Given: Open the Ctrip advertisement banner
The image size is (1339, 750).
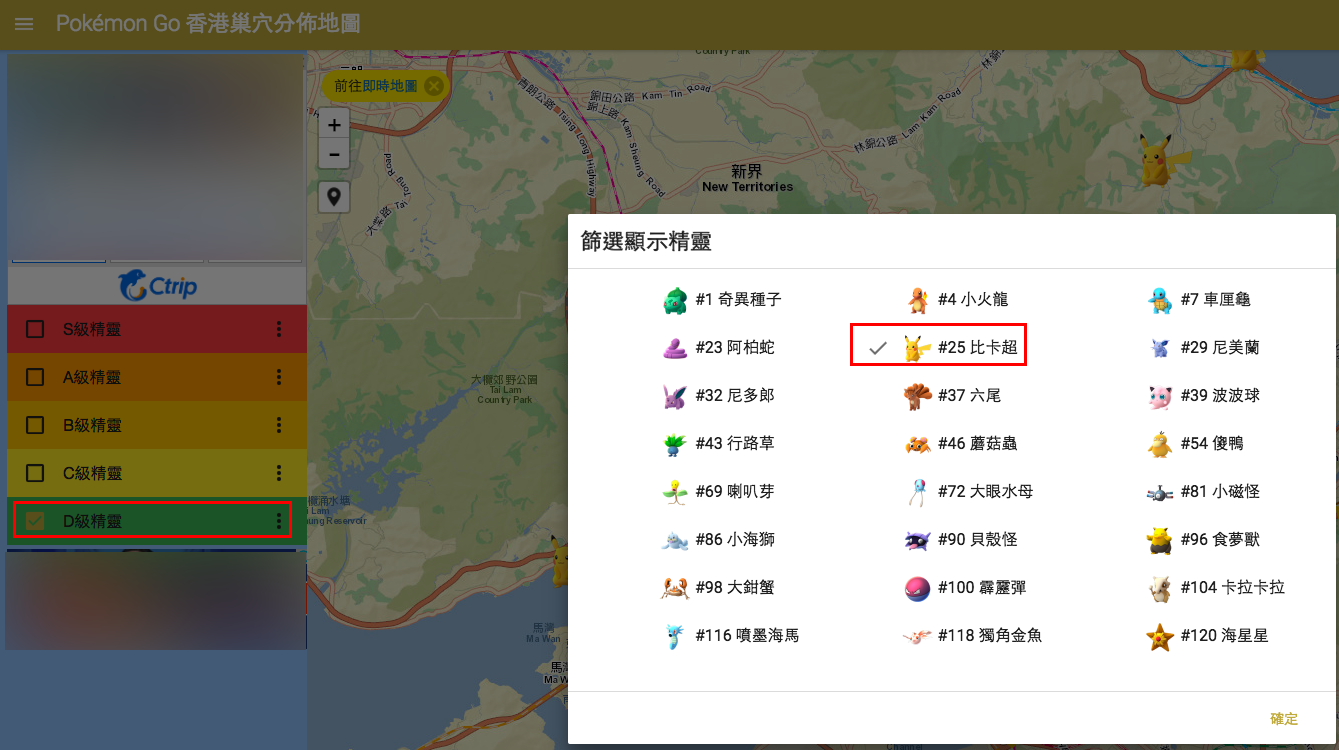Looking at the screenshot, I should pos(157,286).
